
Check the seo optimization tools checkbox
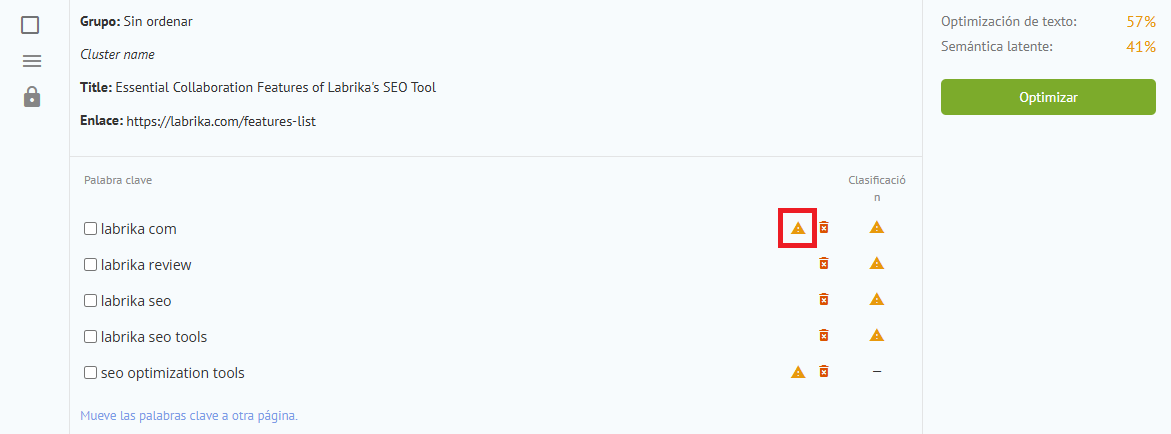tap(90, 372)
